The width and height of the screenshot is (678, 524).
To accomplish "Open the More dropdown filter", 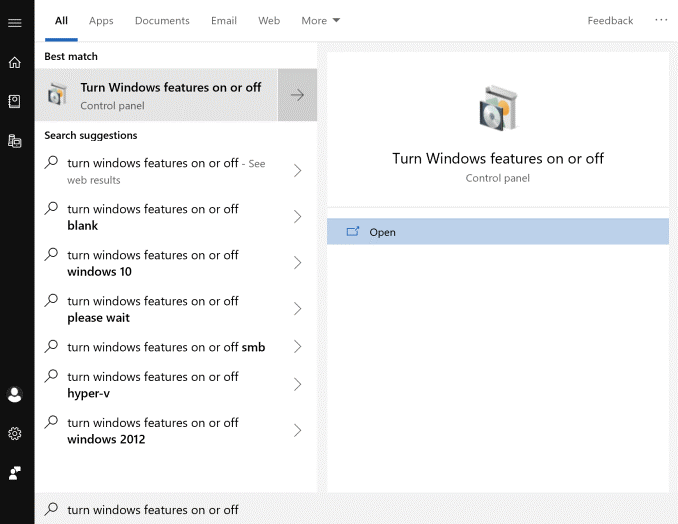I will coord(320,20).
